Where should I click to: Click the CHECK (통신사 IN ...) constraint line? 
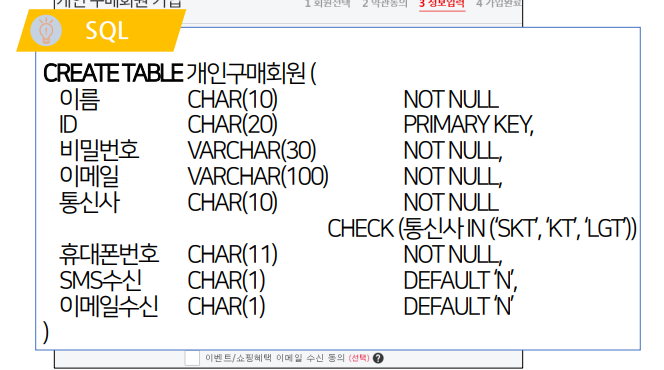click(482, 229)
